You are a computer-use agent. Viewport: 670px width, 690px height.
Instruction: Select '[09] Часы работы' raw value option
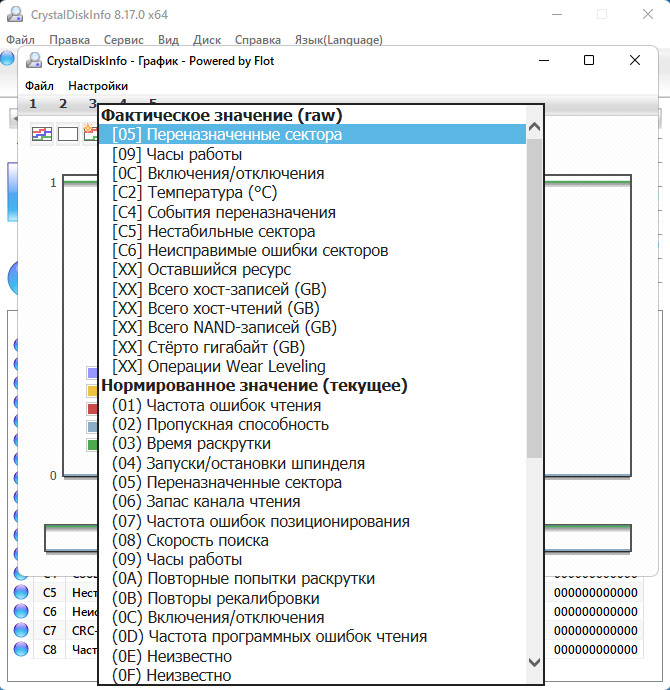click(177, 154)
